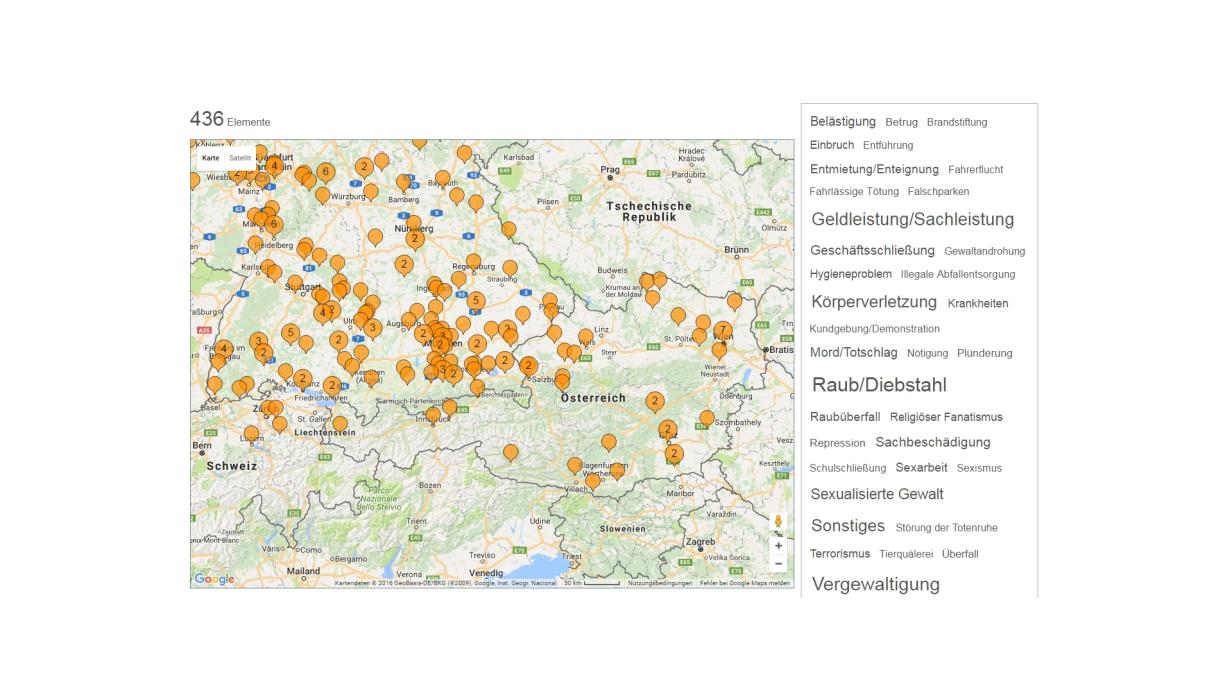Open the Entmietung/Enteignung tag
The width and height of the screenshot is (1232, 693).
point(874,169)
